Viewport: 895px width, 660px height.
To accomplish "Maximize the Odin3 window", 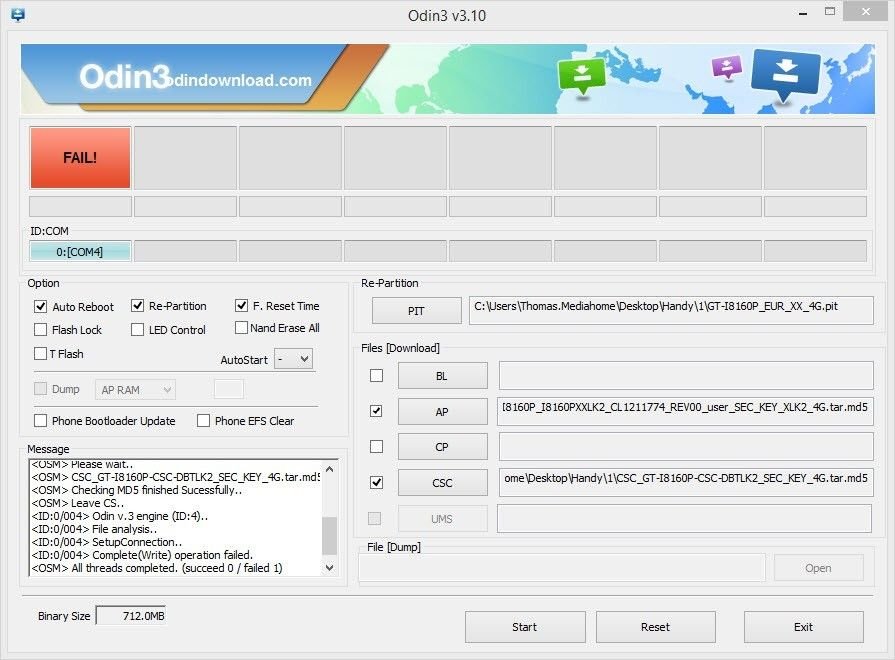I will click(830, 11).
